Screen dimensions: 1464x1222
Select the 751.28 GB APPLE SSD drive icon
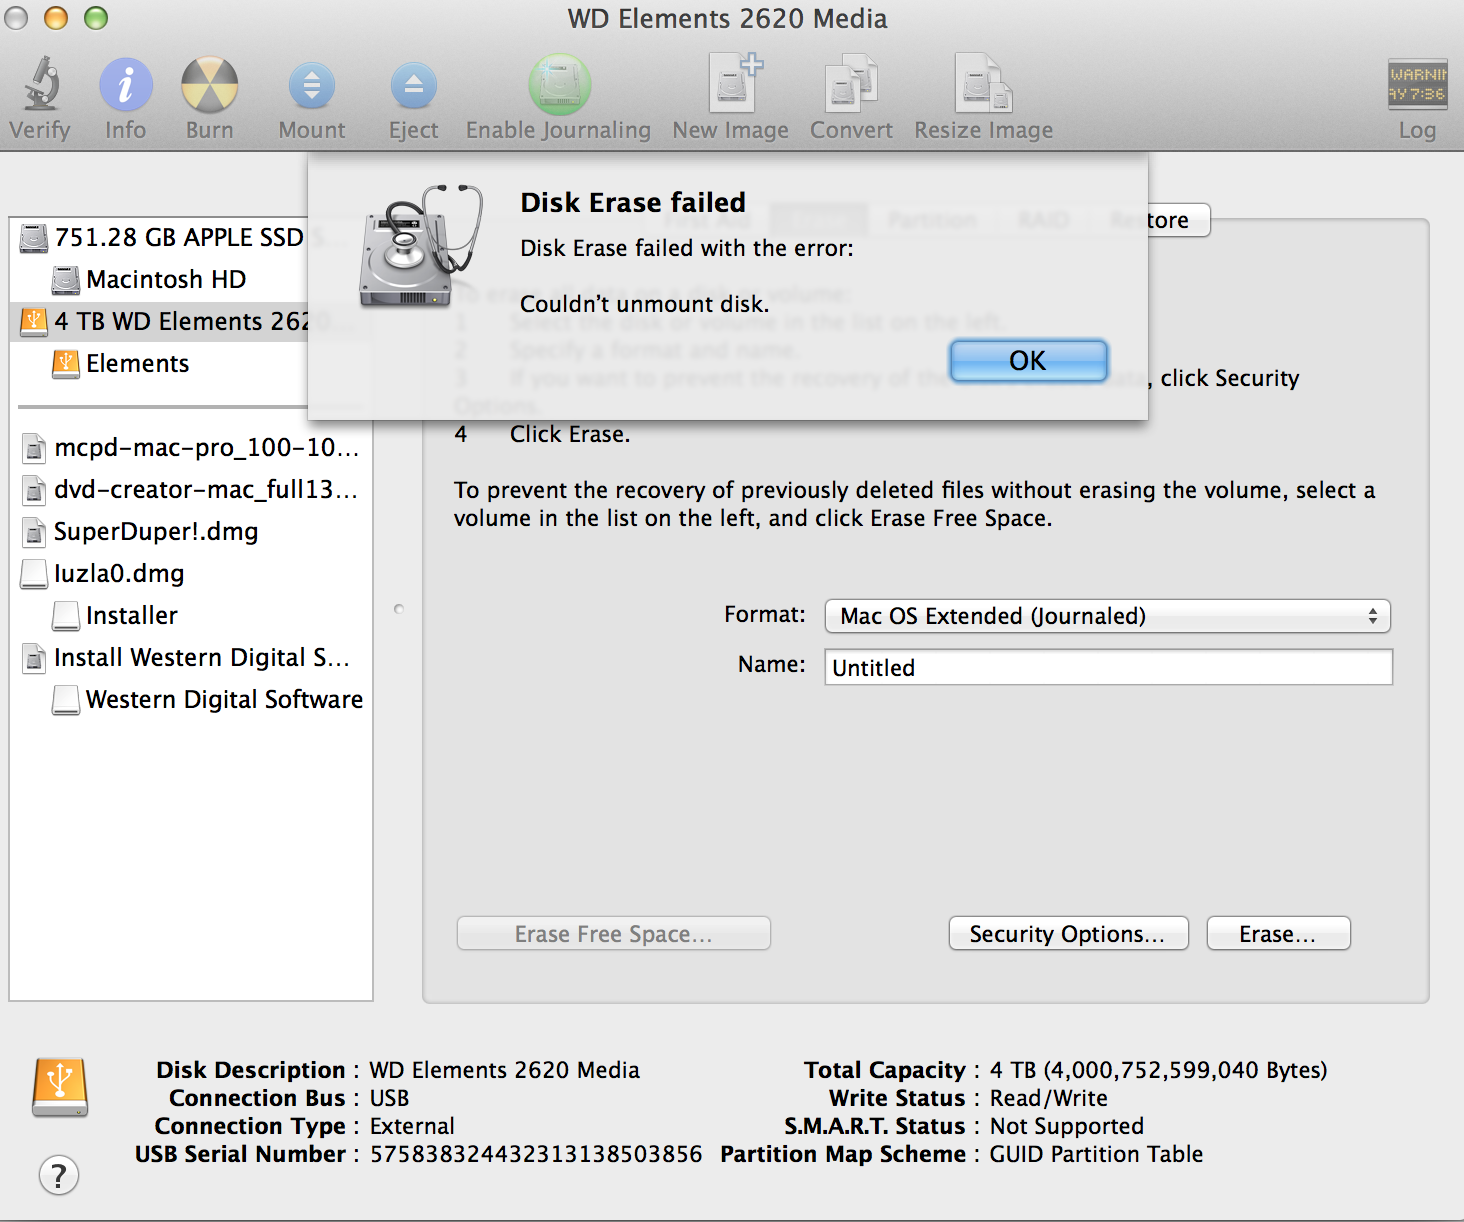(x=34, y=238)
